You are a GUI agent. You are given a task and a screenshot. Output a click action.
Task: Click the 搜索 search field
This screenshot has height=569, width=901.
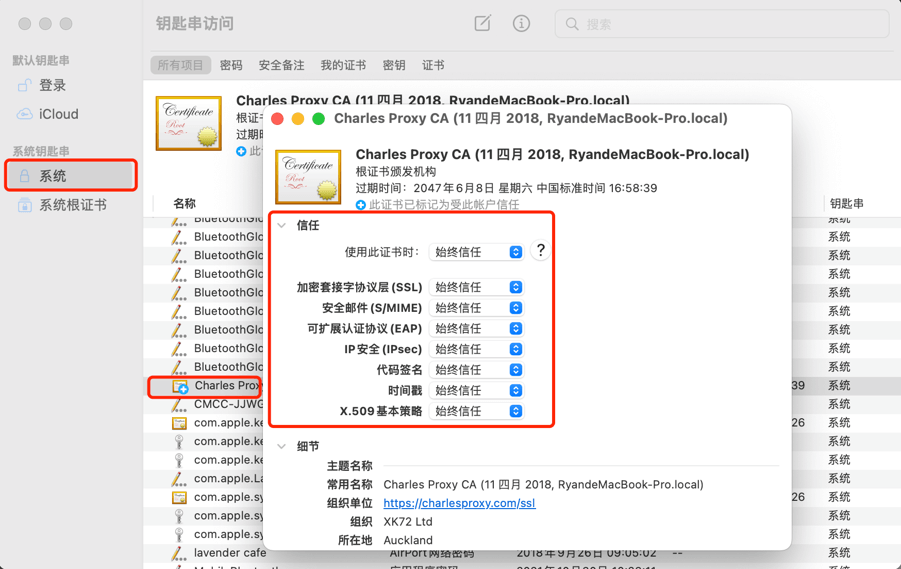point(720,24)
